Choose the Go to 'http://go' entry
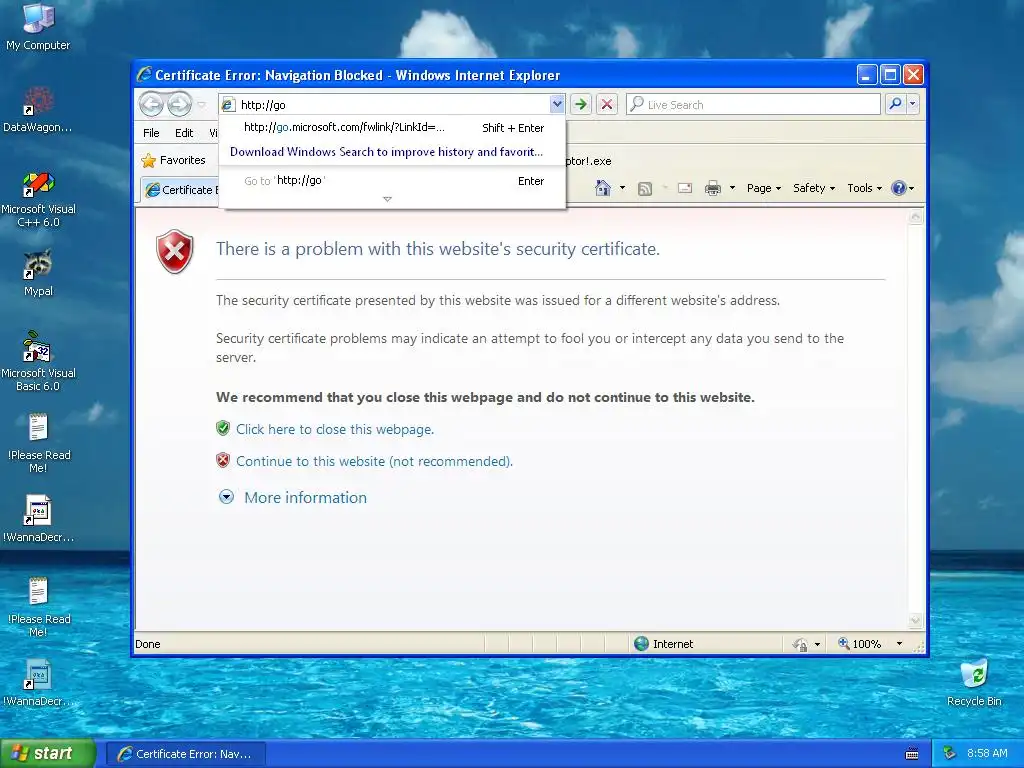Screen dimensions: 1024x768 coord(392,181)
